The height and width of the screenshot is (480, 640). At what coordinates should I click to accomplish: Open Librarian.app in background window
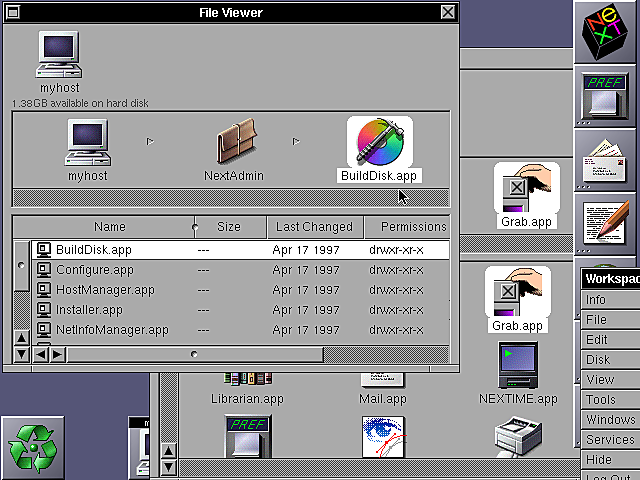[247, 380]
